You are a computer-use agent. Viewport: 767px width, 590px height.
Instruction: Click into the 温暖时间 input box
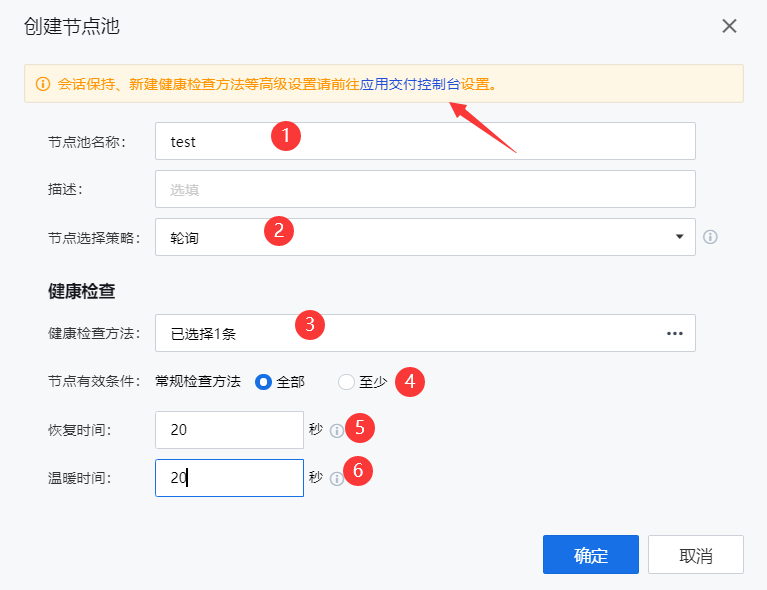tap(229, 478)
